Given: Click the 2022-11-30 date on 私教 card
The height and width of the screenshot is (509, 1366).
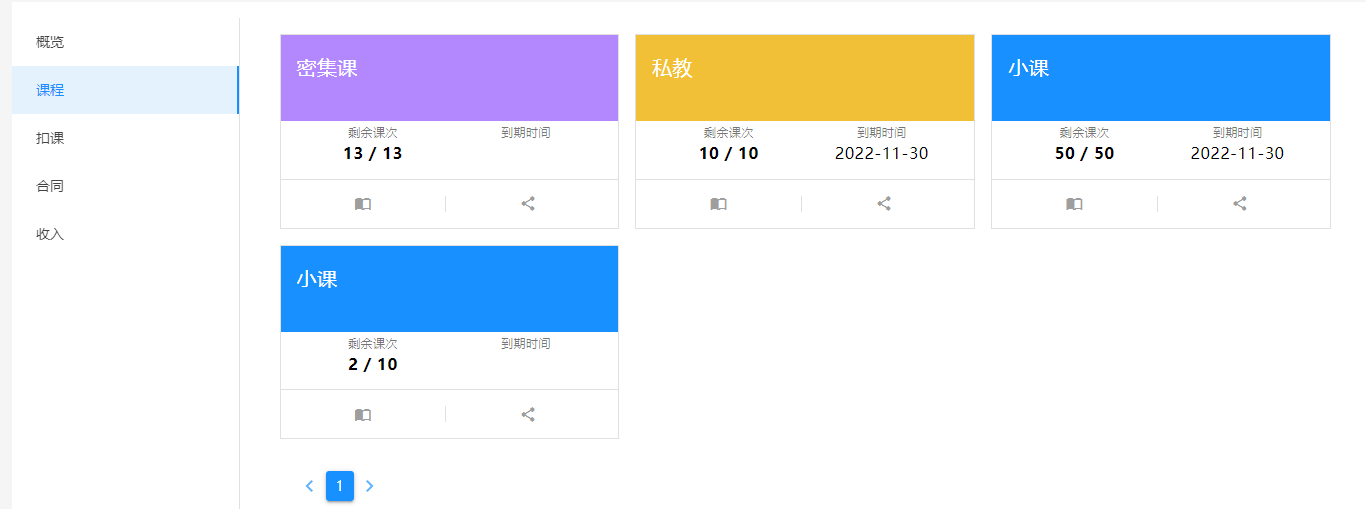Looking at the screenshot, I should [882, 153].
